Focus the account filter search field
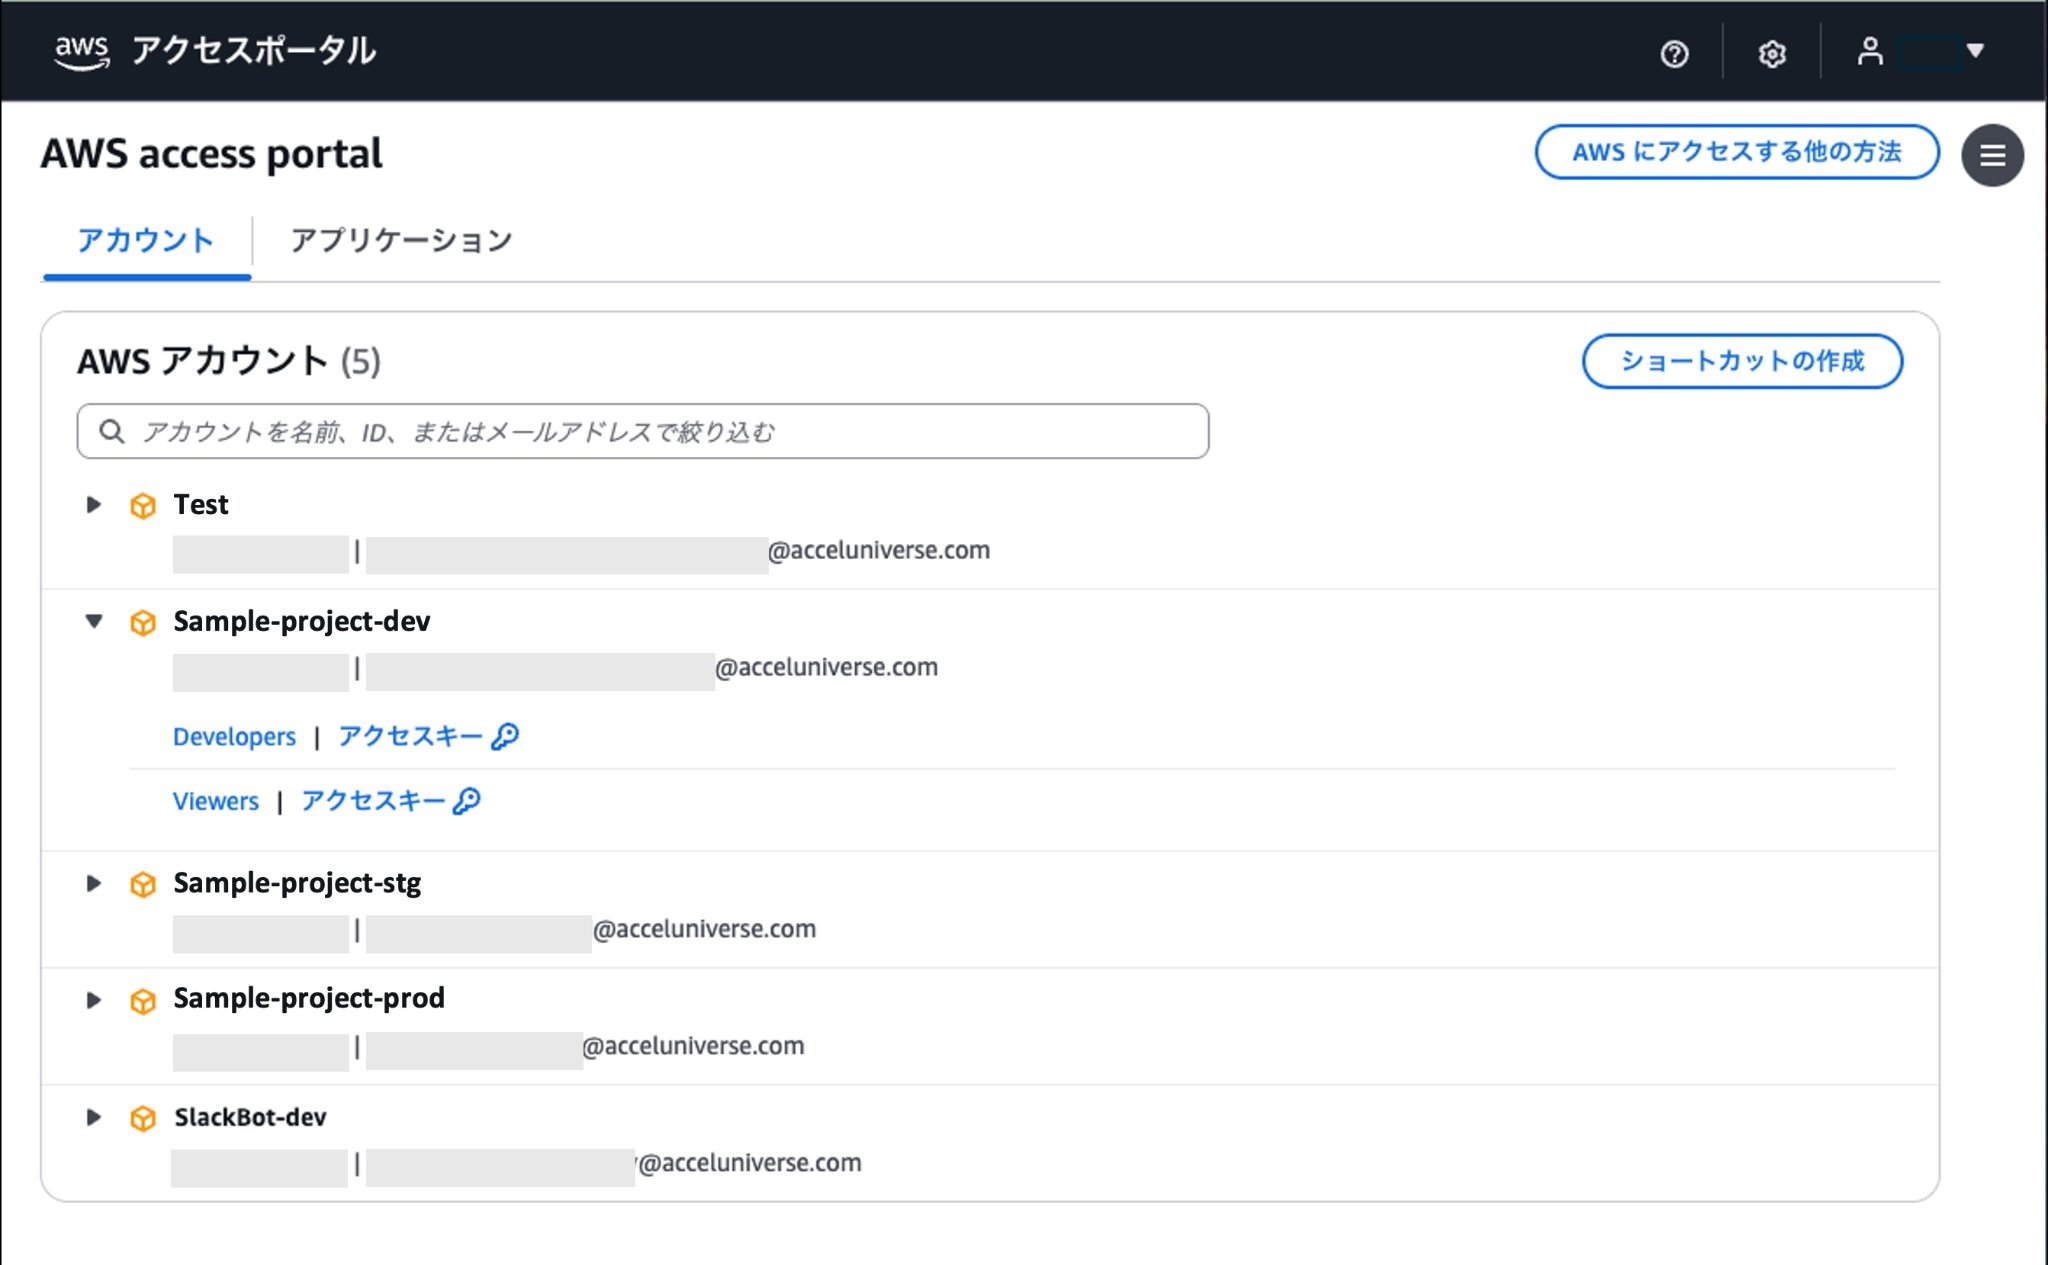This screenshot has width=2048, height=1265. pyautogui.click(x=643, y=431)
